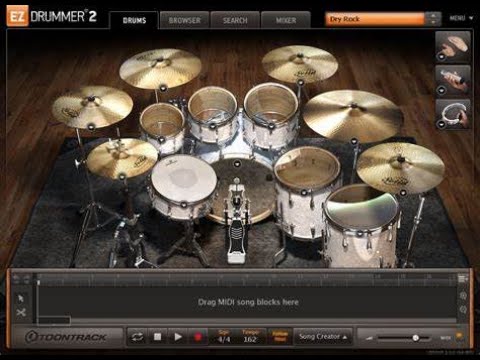Step the Dry Rock preset up or down with the arrows
The width and height of the screenshot is (480, 360).
pos(433,19)
